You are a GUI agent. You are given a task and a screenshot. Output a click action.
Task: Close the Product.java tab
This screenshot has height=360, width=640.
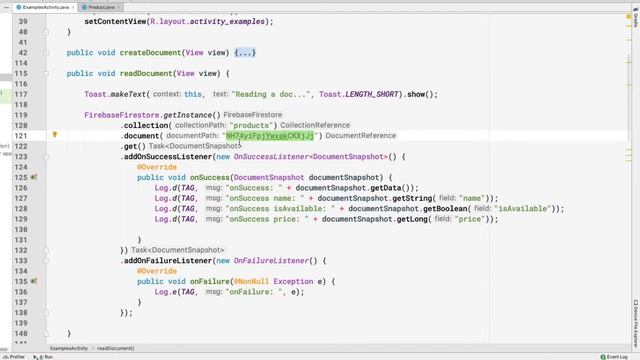coord(119,7)
